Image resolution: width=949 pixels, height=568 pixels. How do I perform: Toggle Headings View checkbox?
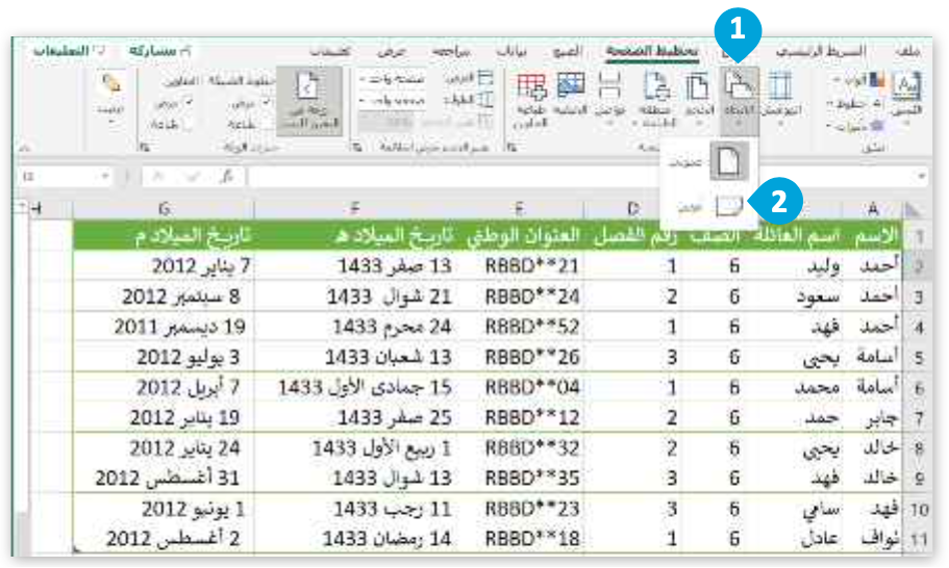click(188, 104)
